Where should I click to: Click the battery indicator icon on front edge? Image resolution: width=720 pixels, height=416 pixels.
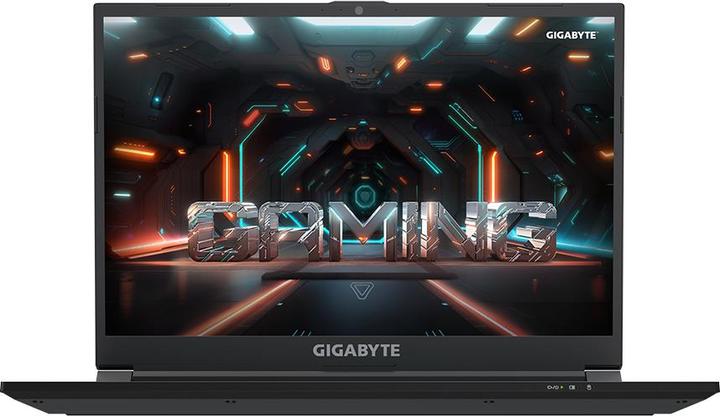tap(572, 388)
